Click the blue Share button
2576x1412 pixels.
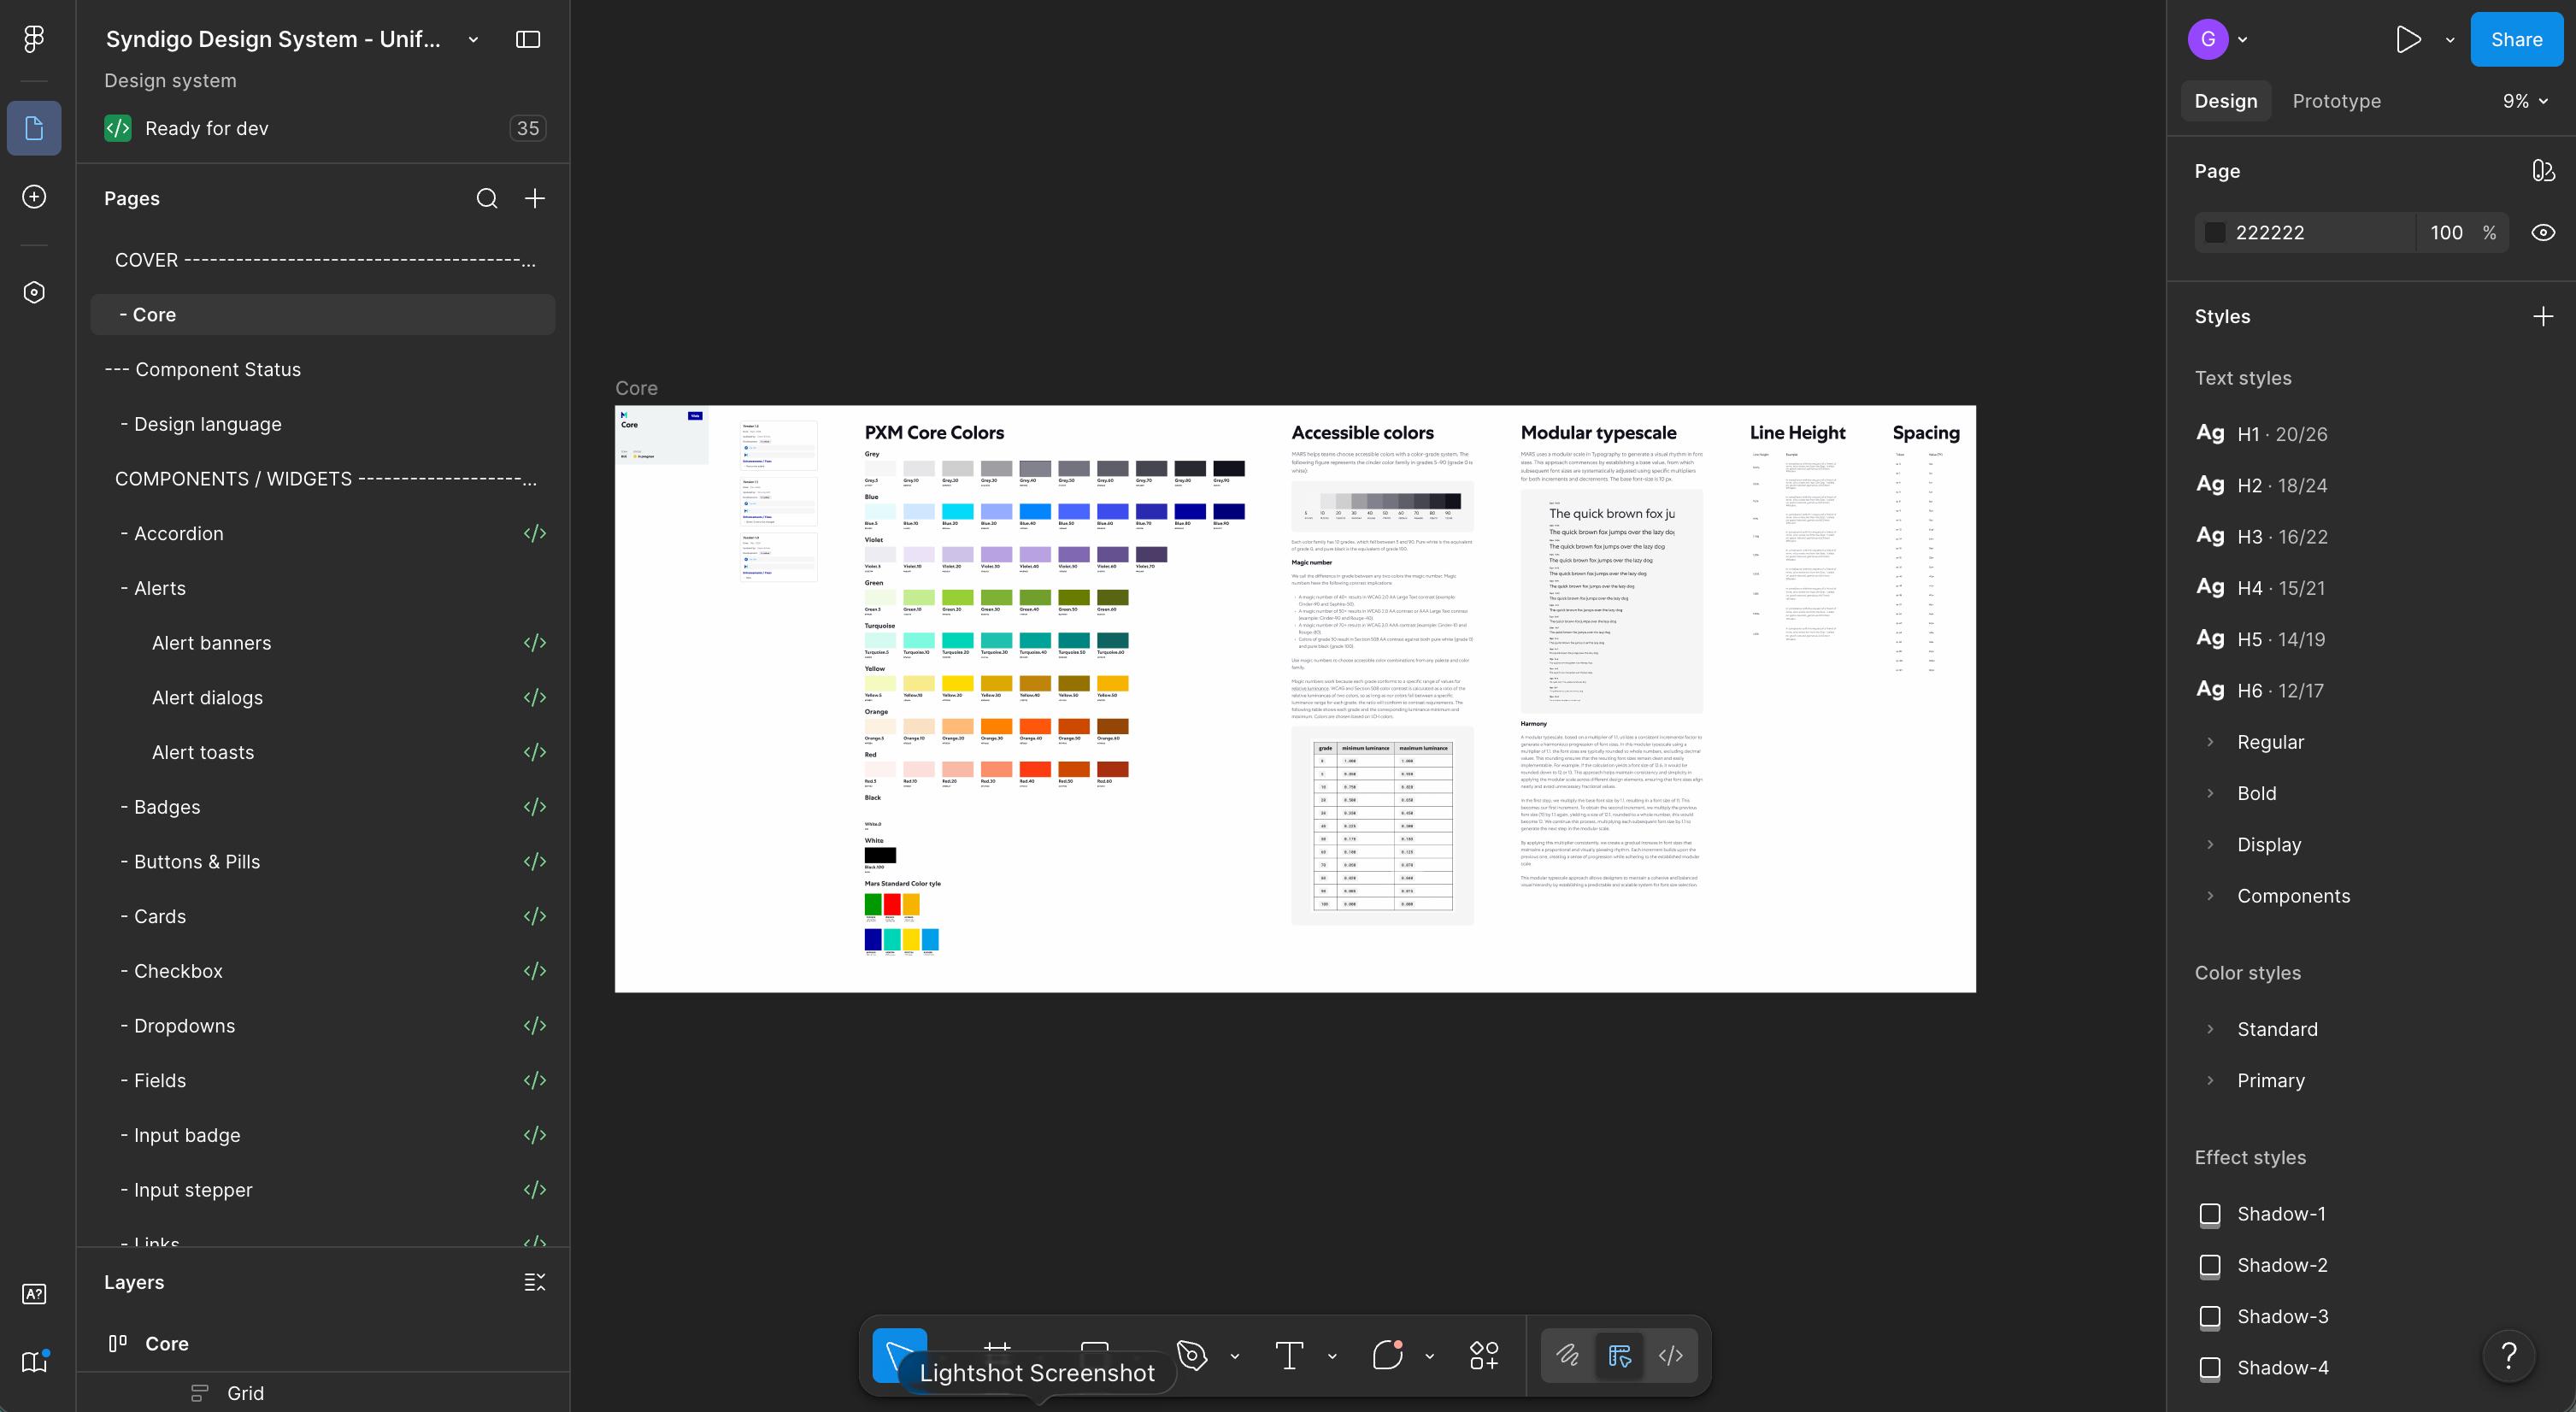[2516, 39]
